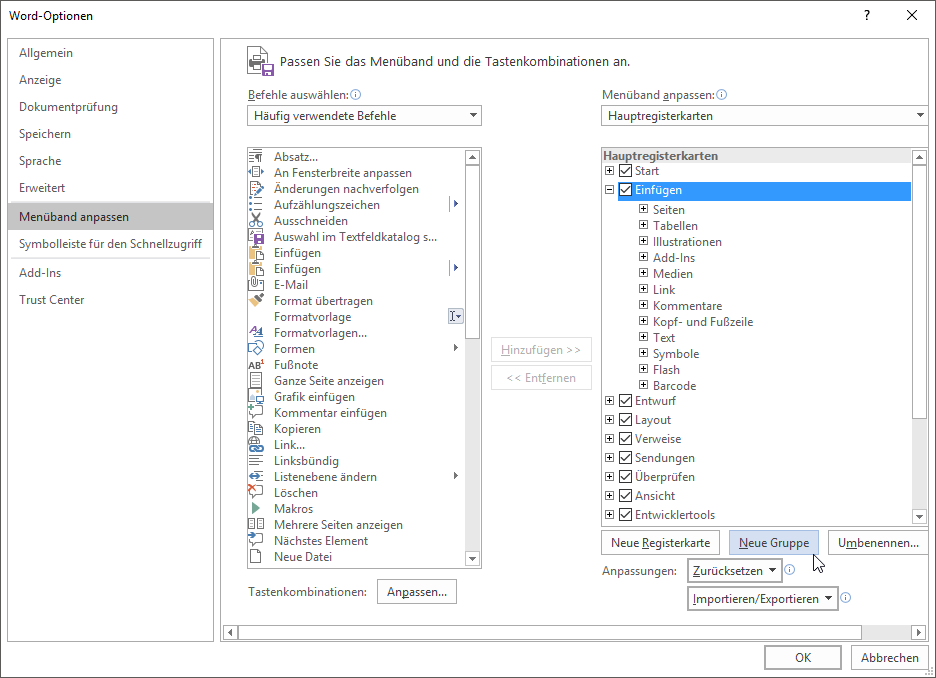Screen dimensions: 936x678
Task: Uncheck the Einfügen tab checkbox
Action: 626,190
